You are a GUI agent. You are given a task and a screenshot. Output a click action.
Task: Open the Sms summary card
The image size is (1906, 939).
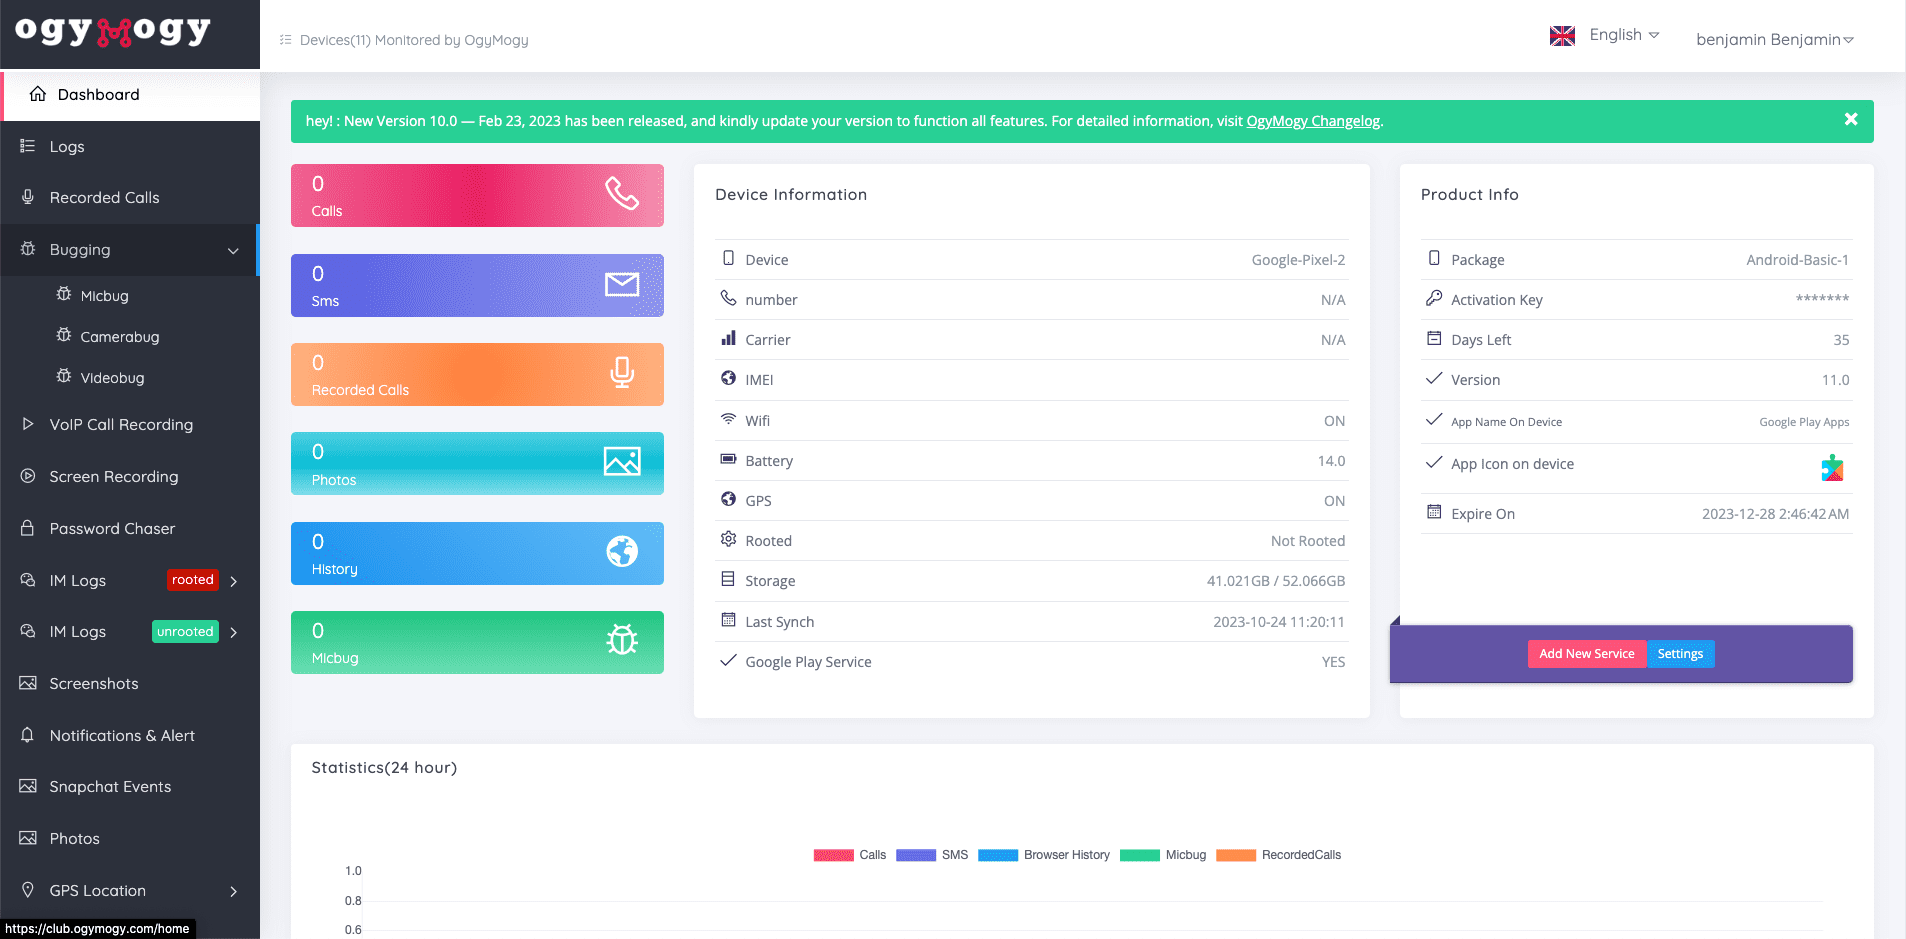477,285
